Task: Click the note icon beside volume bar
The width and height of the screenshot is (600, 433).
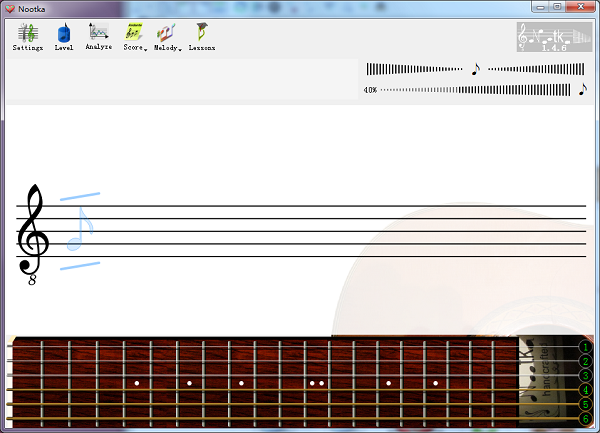Action: click(x=582, y=89)
